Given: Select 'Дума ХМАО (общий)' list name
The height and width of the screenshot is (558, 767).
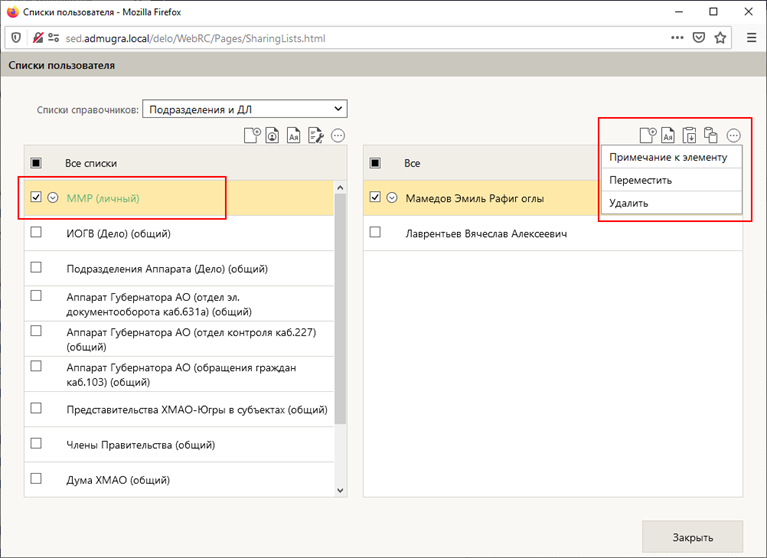Looking at the screenshot, I should [x=118, y=480].
